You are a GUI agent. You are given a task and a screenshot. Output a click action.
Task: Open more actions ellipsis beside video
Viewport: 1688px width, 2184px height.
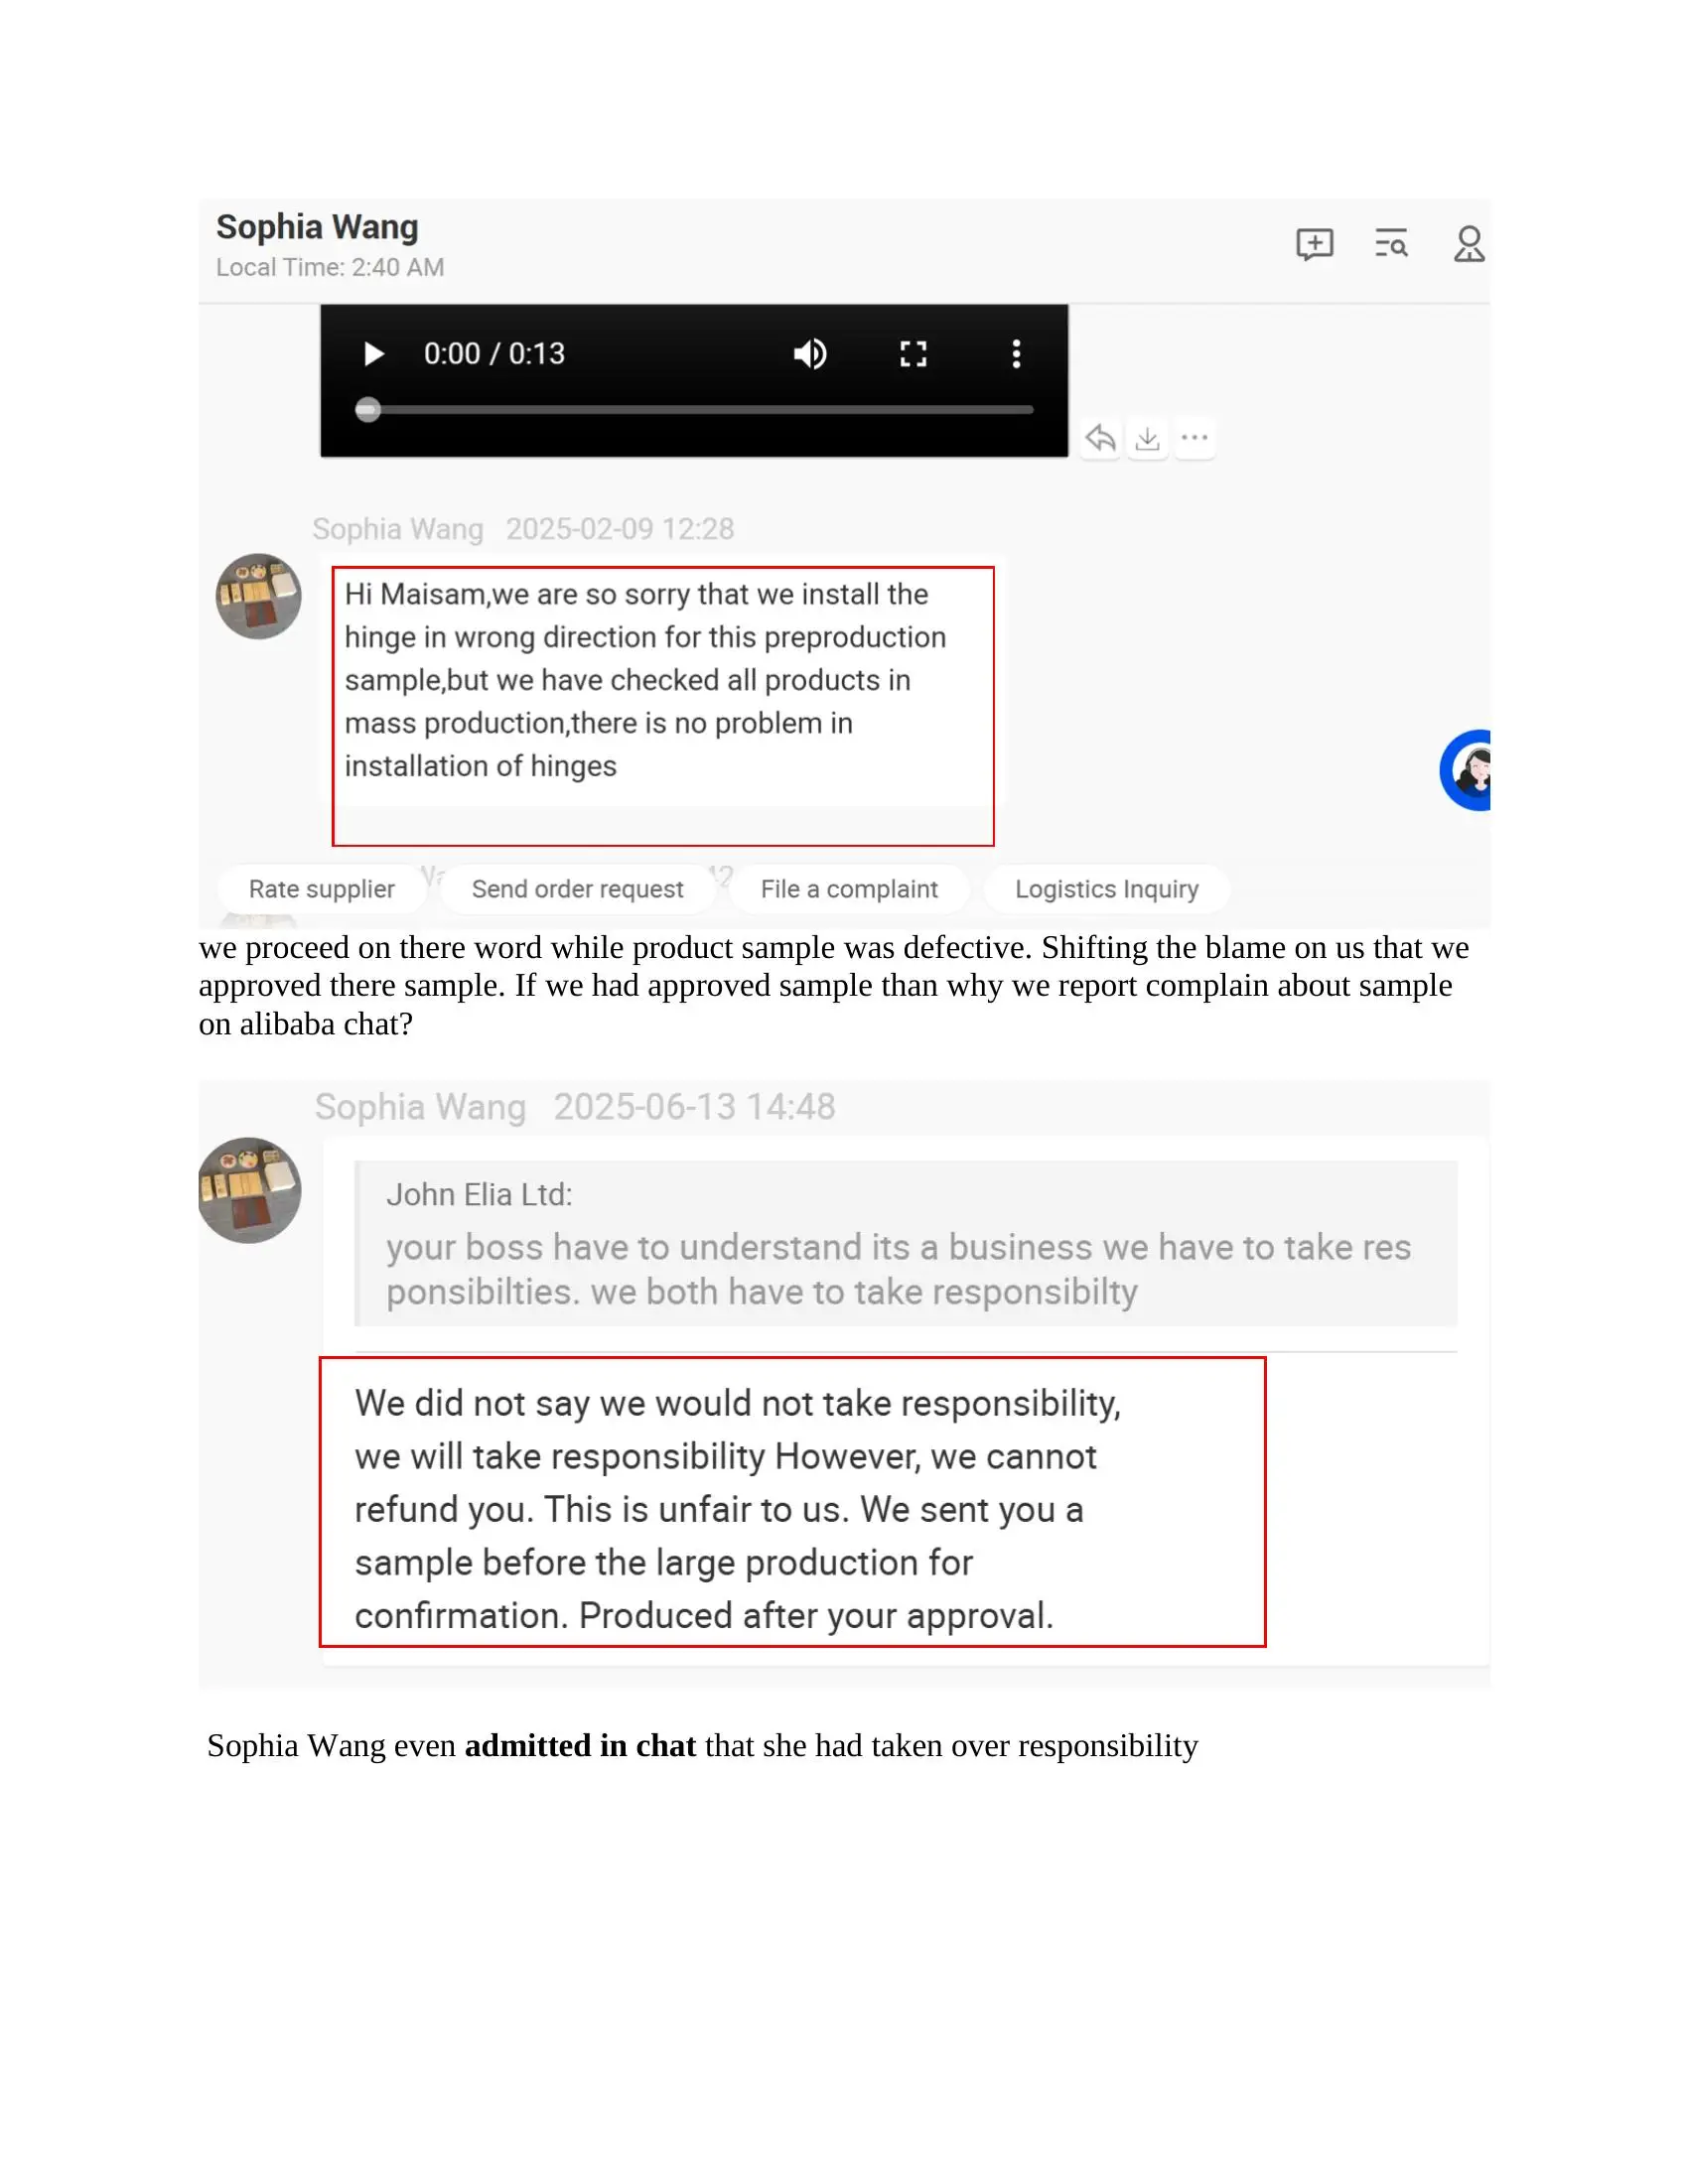[1195, 438]
